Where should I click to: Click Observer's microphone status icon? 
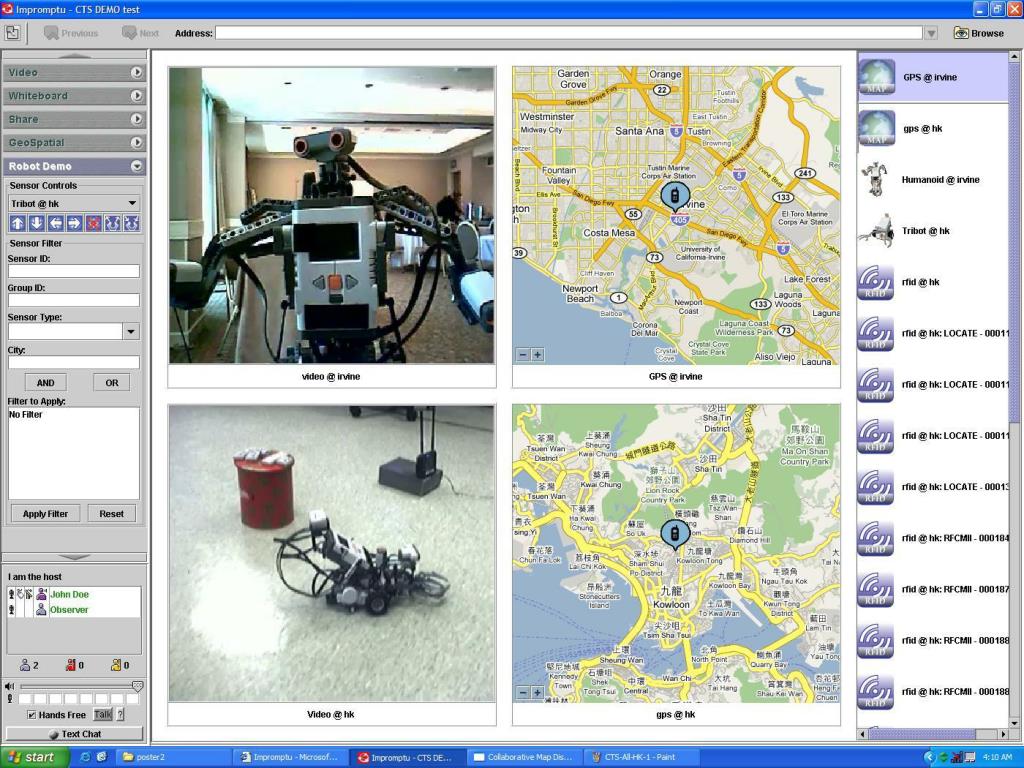[x=11, y=609]
